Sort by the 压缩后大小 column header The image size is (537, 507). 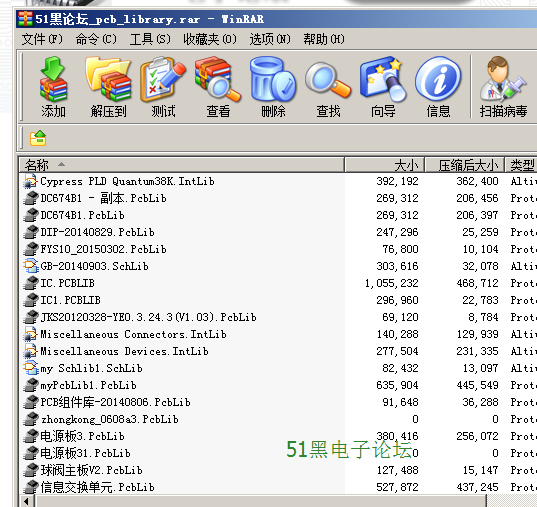click(464, 165)
